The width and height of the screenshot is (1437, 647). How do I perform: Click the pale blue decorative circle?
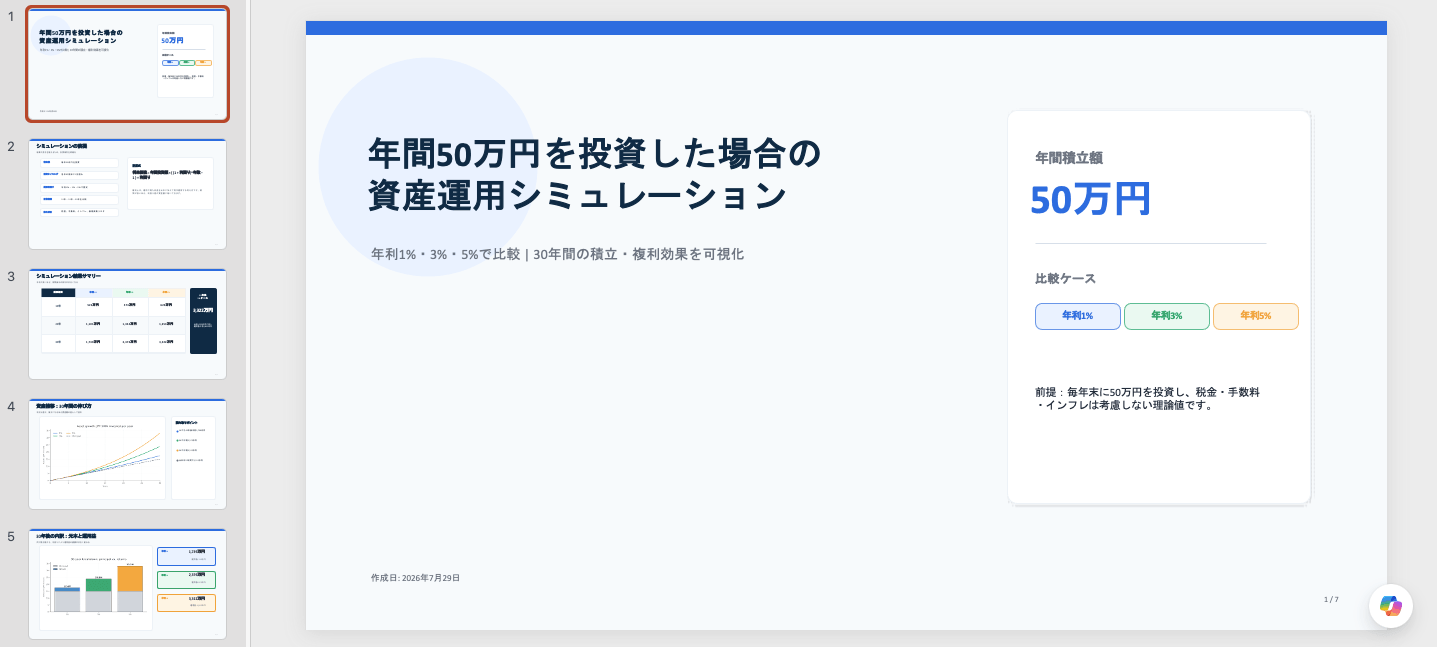pyautogui.click(x=428, y=167)
